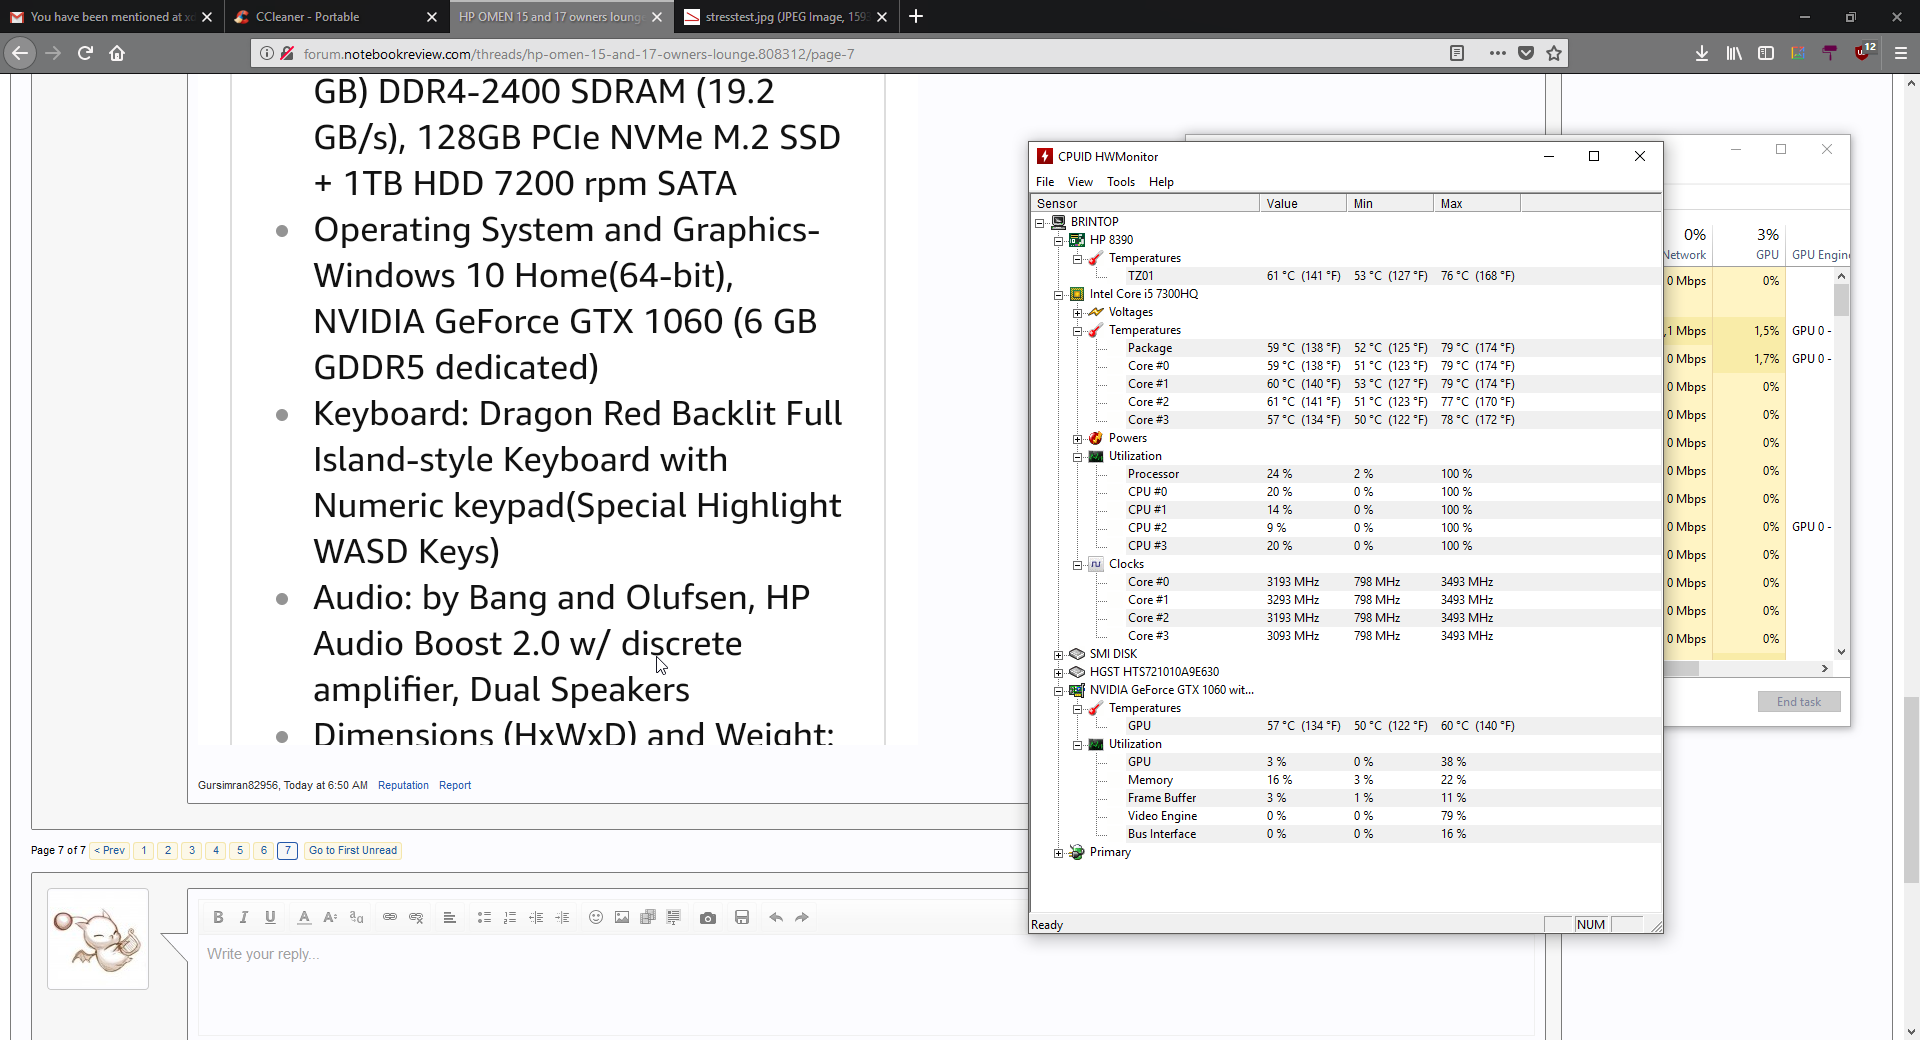Screen dimensions: 1920x1040
Task: Open the text alignment tool
Action: [450, 917]
